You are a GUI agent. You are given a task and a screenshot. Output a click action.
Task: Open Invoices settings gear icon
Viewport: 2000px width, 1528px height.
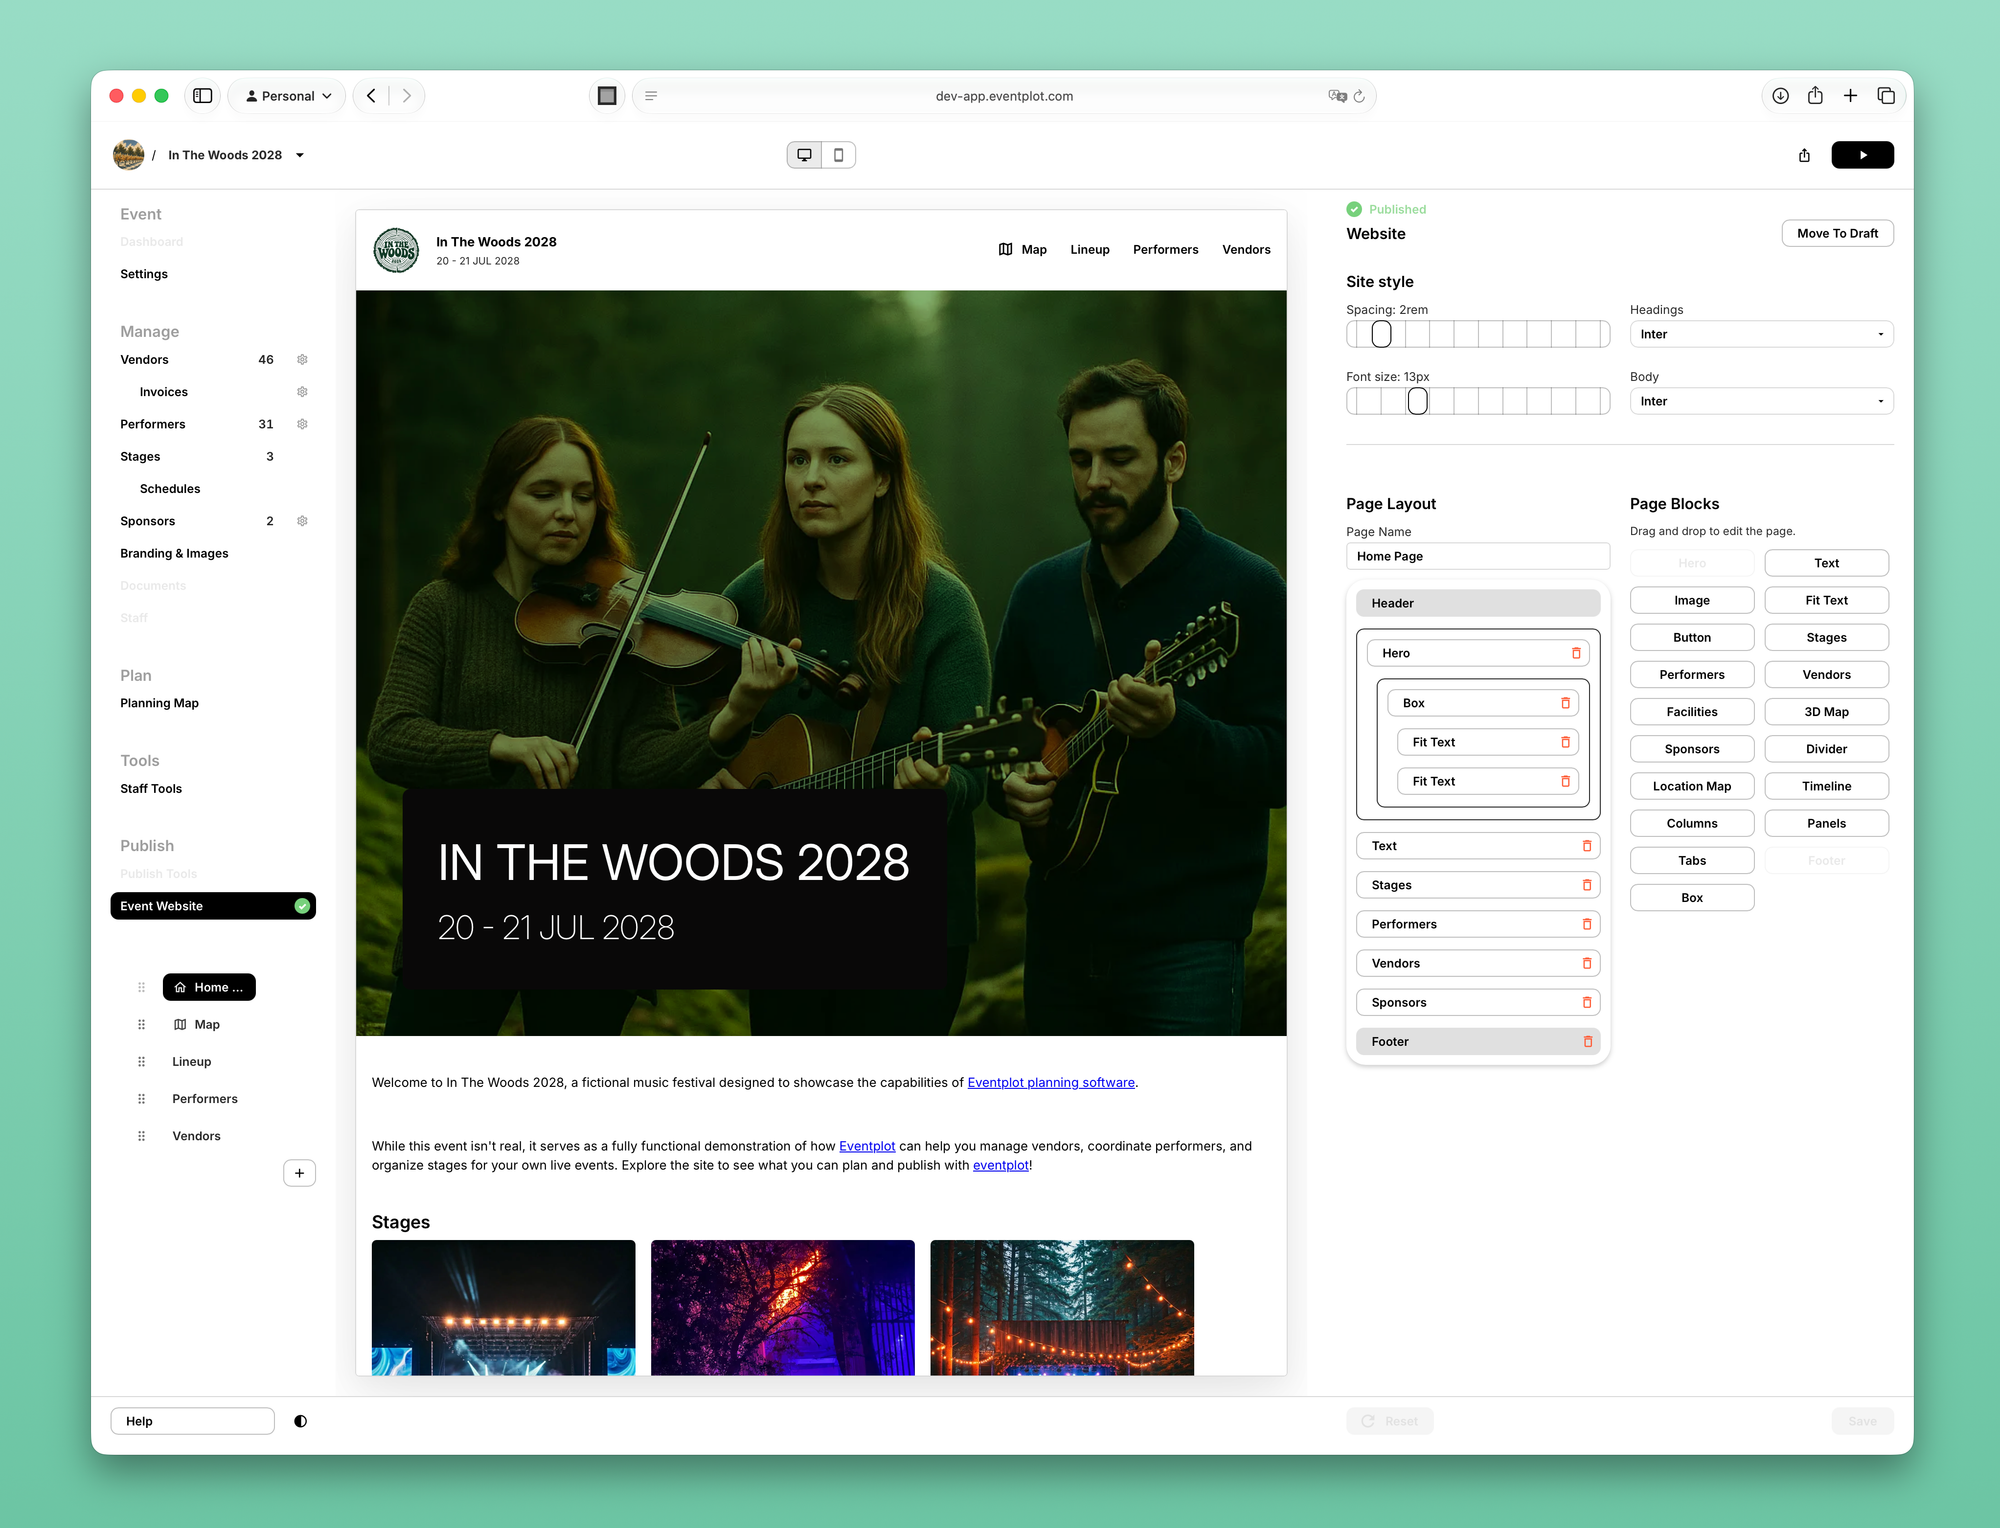click(302, 392)
